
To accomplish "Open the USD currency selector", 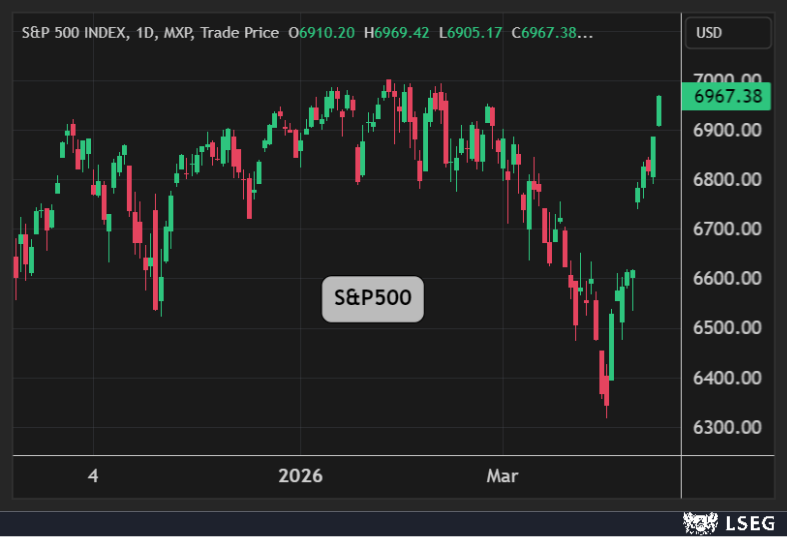I will (x=728, y=33).
